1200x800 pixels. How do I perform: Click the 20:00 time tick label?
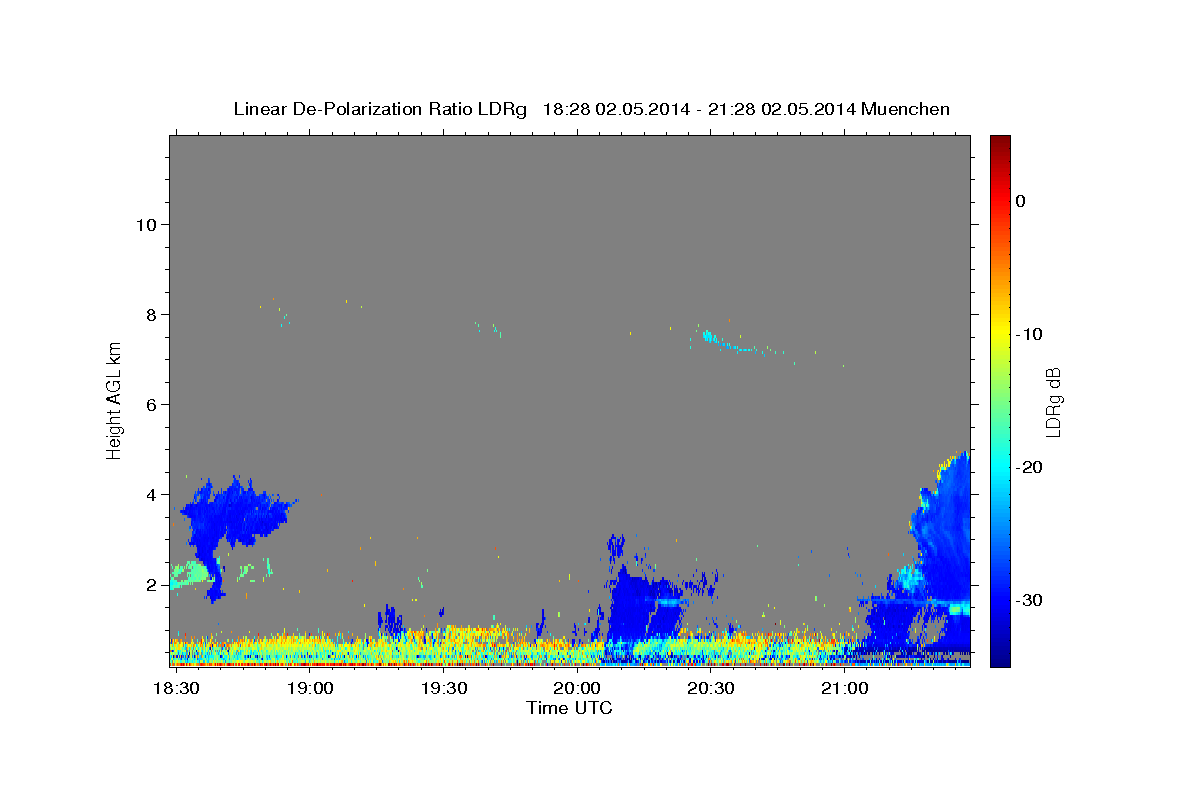(577, 688)
